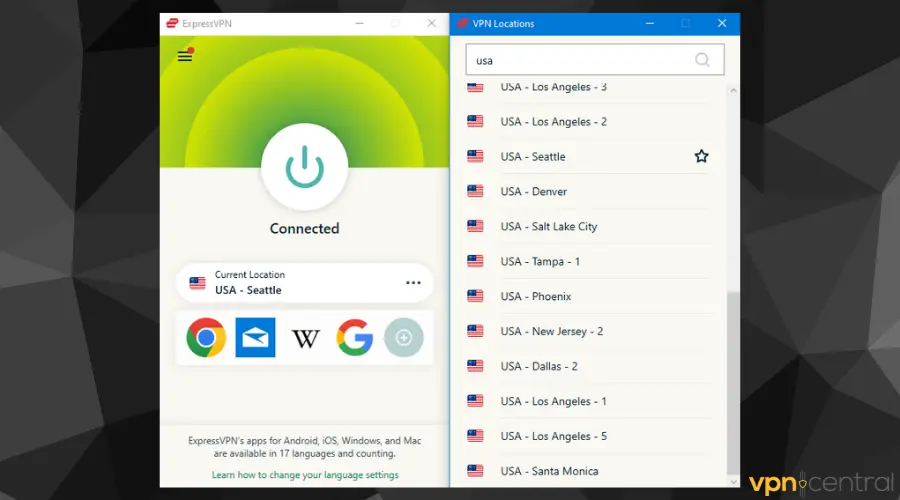This screenshot has width=900, height=500.
Task: Minimize the VPN Locations window
Action: pyautogui.click(x=650, y=24)
